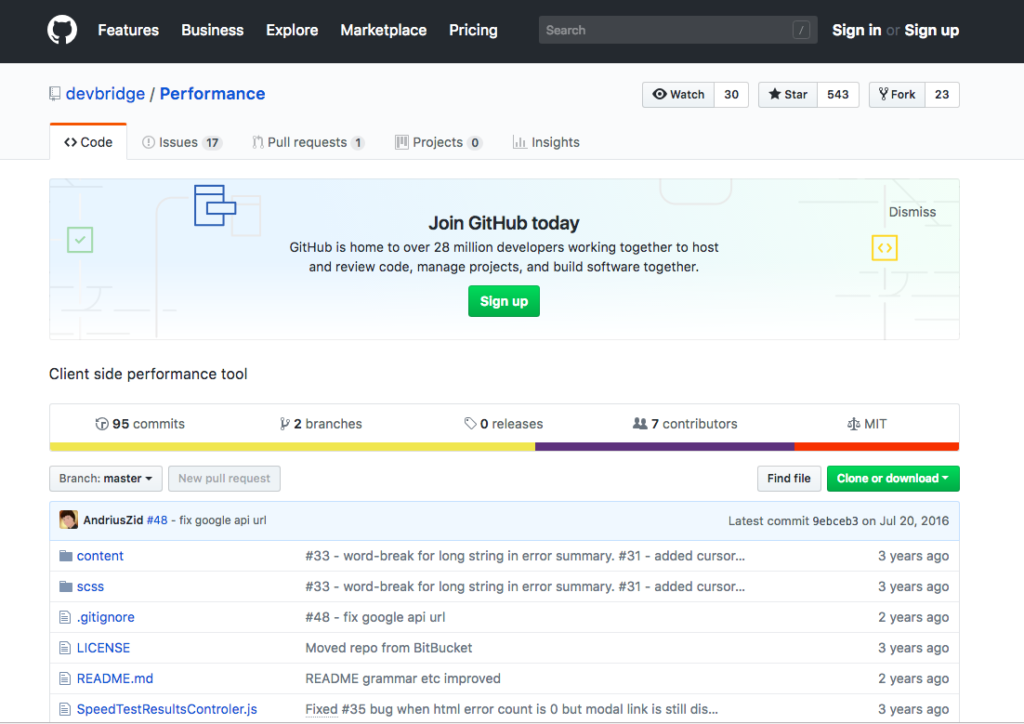Viewport: 1024px width, 724px height.
Task: Open the watchers count 30
Action: coord(731,95)
